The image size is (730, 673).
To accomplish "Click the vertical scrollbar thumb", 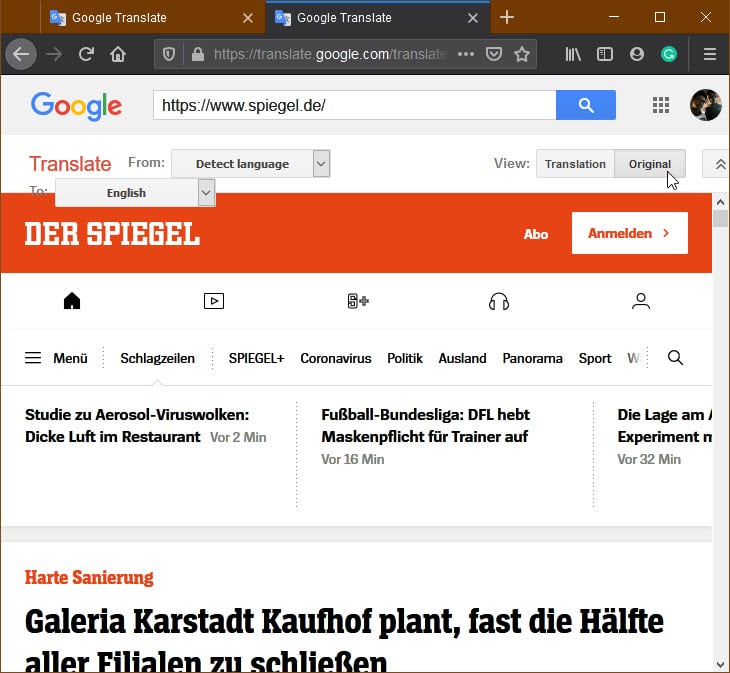I will (720, 218).
